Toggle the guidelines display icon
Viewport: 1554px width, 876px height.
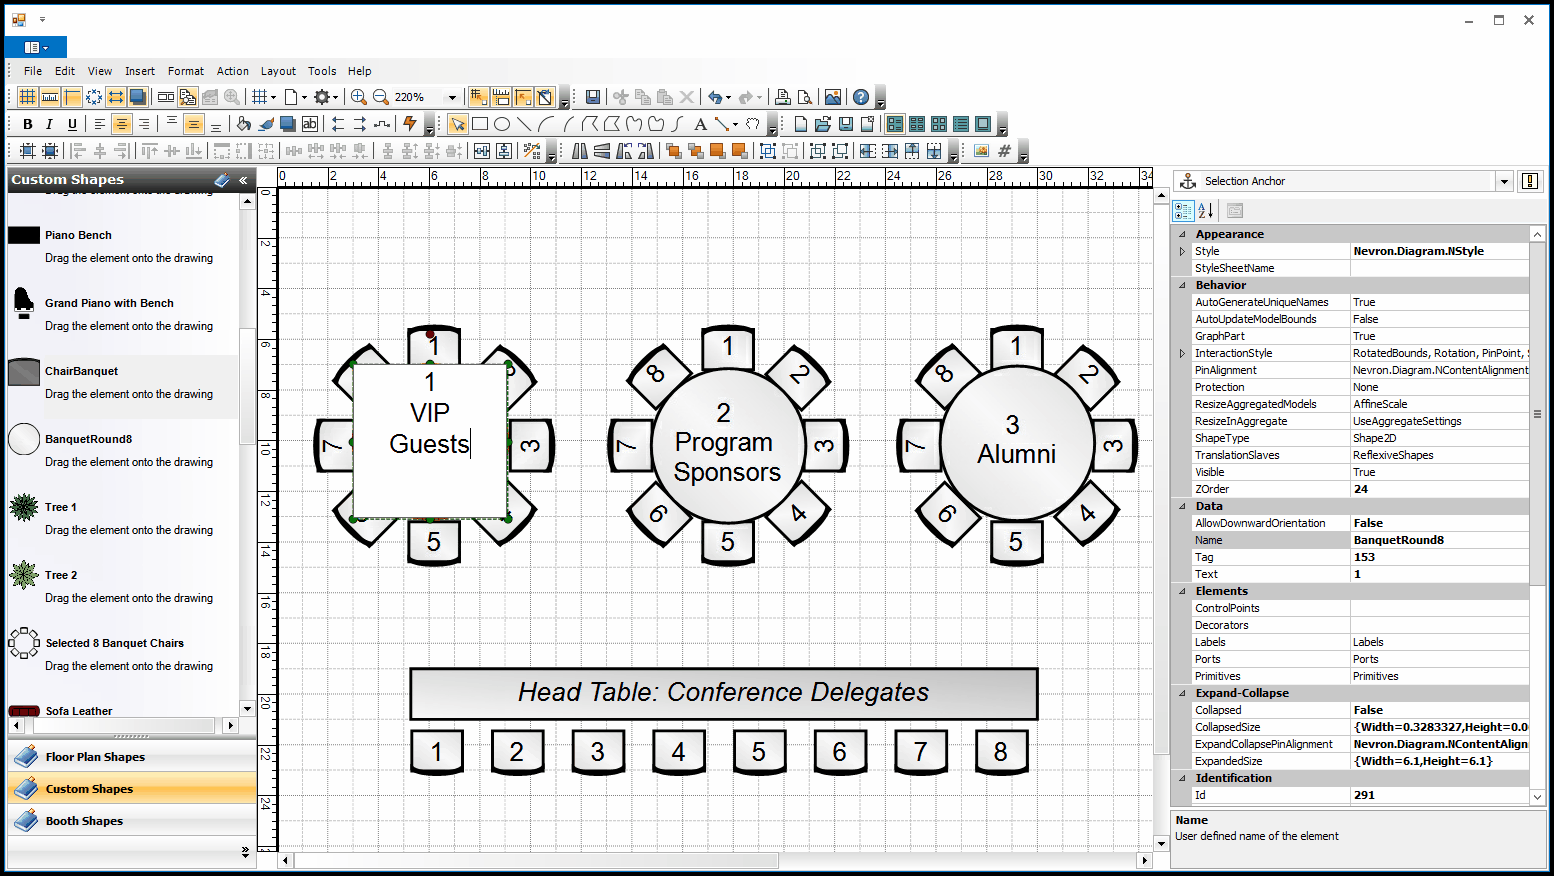pos(72,97)
